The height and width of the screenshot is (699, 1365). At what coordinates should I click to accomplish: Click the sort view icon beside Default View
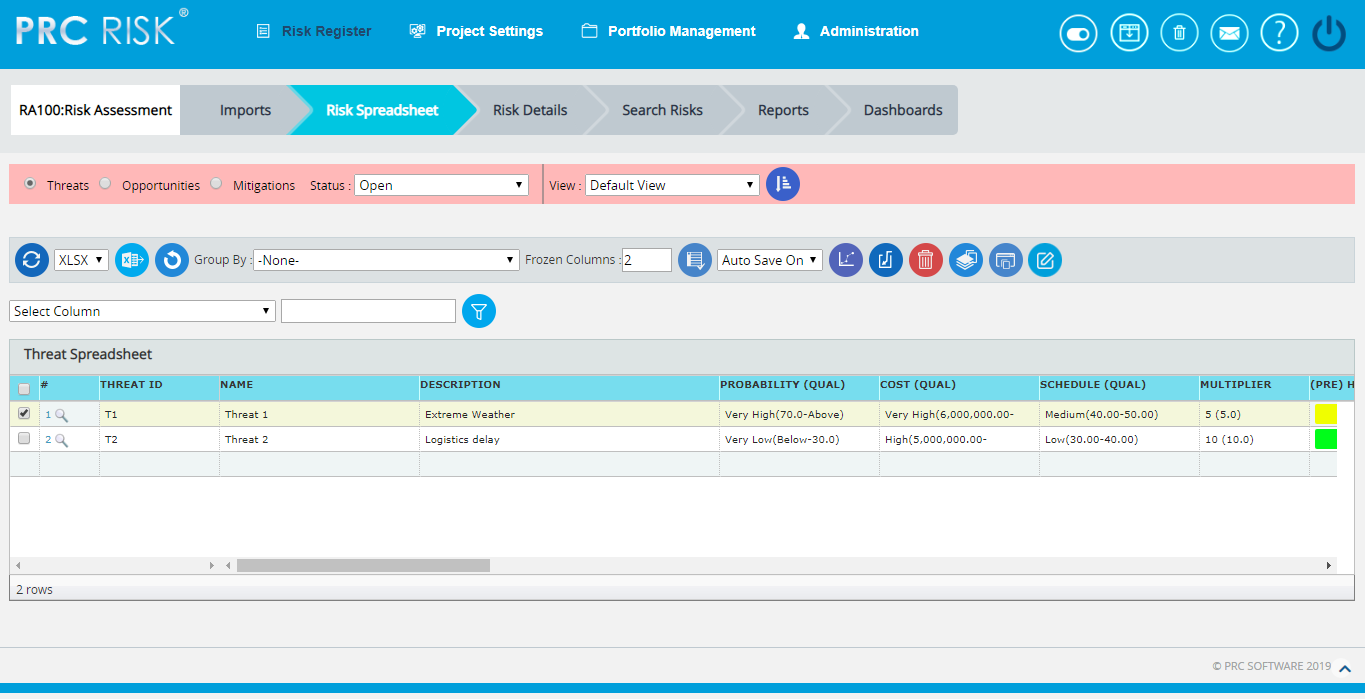pyautogui.click(x=783, y=184)
